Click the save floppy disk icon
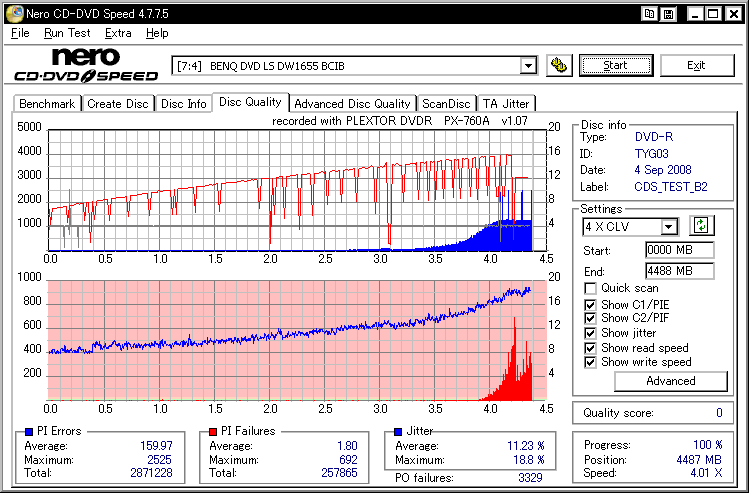Screen dimensions: 749x493 tap(670, 13)
